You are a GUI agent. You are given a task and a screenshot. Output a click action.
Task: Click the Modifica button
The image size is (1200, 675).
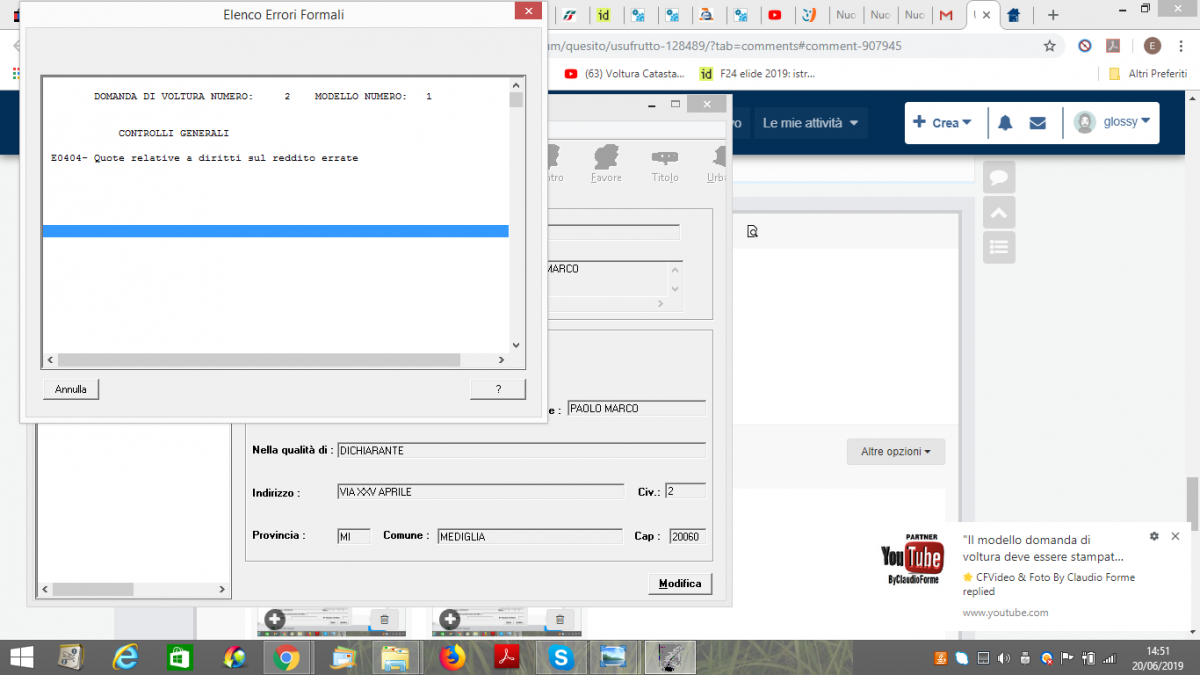click(x=680, y=584)
